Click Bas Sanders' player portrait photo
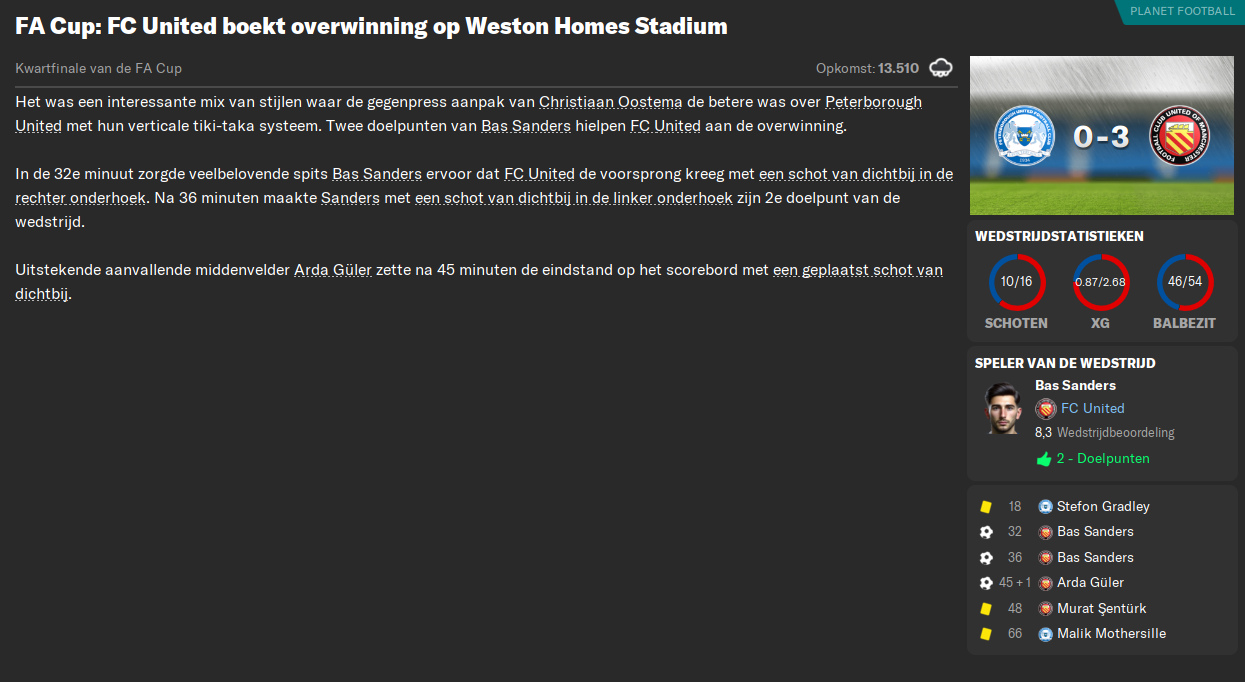The width and height of the screenshot is (1245, 682). (x=1002, y=409)
